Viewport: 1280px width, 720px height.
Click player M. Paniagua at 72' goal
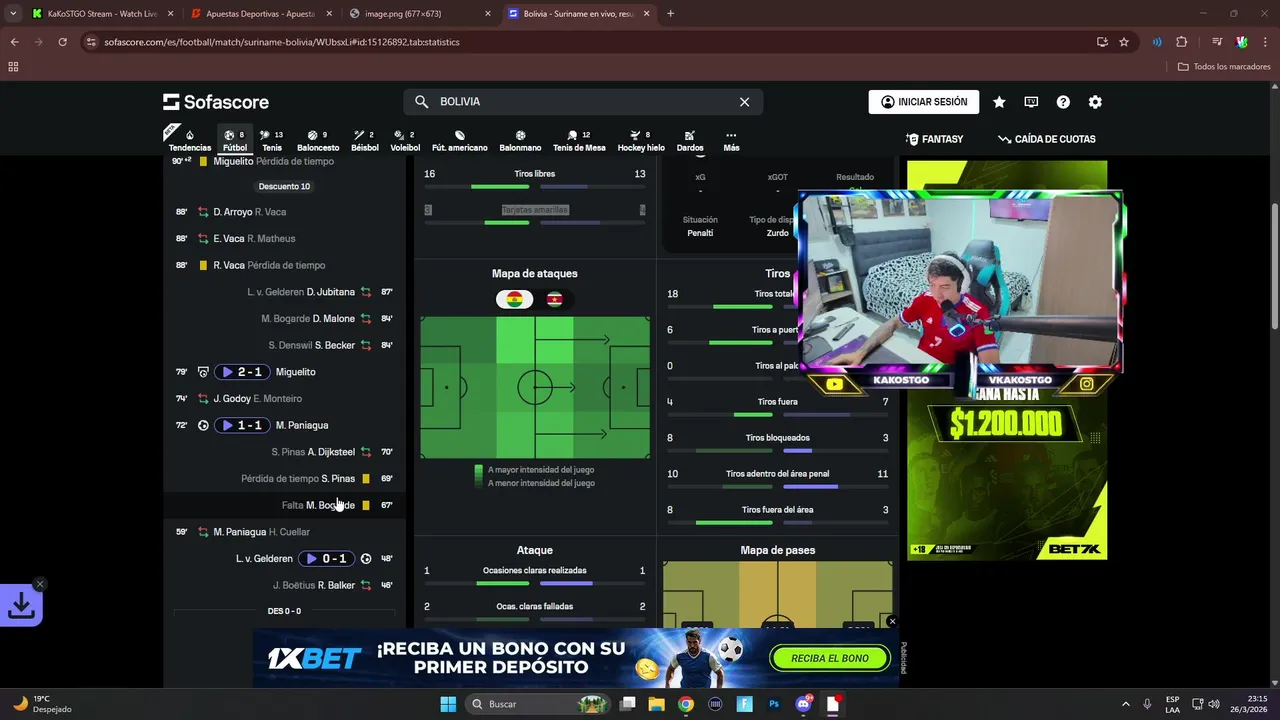point(302,425)
